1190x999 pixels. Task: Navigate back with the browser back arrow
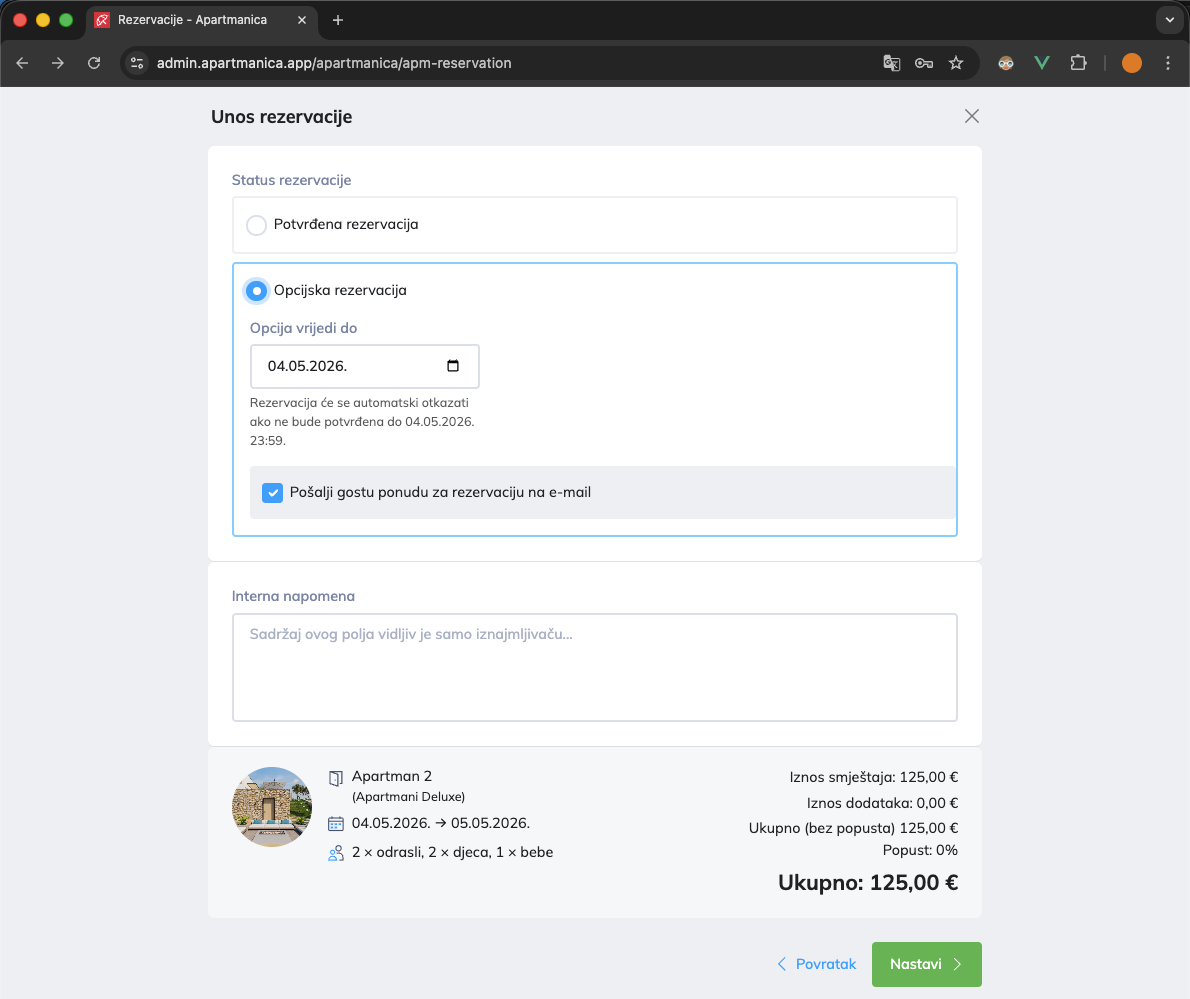(x=22, y=63)
